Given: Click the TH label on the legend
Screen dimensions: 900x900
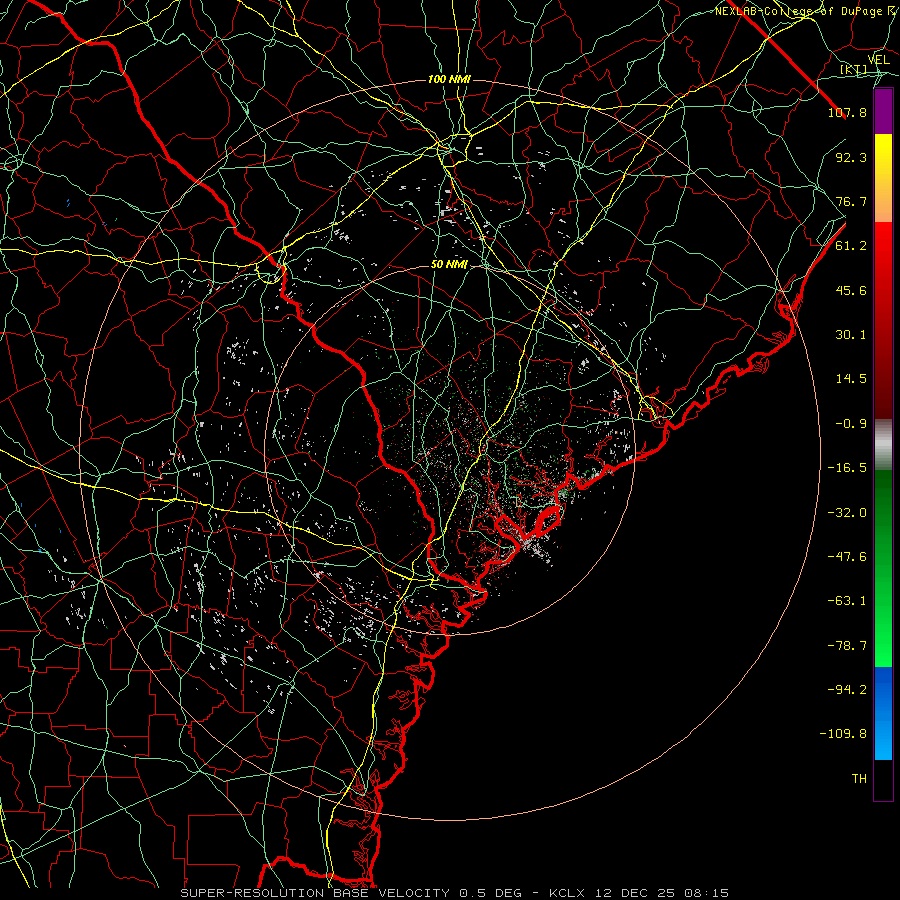Looking at the screenshot, I should click(859, 779).
